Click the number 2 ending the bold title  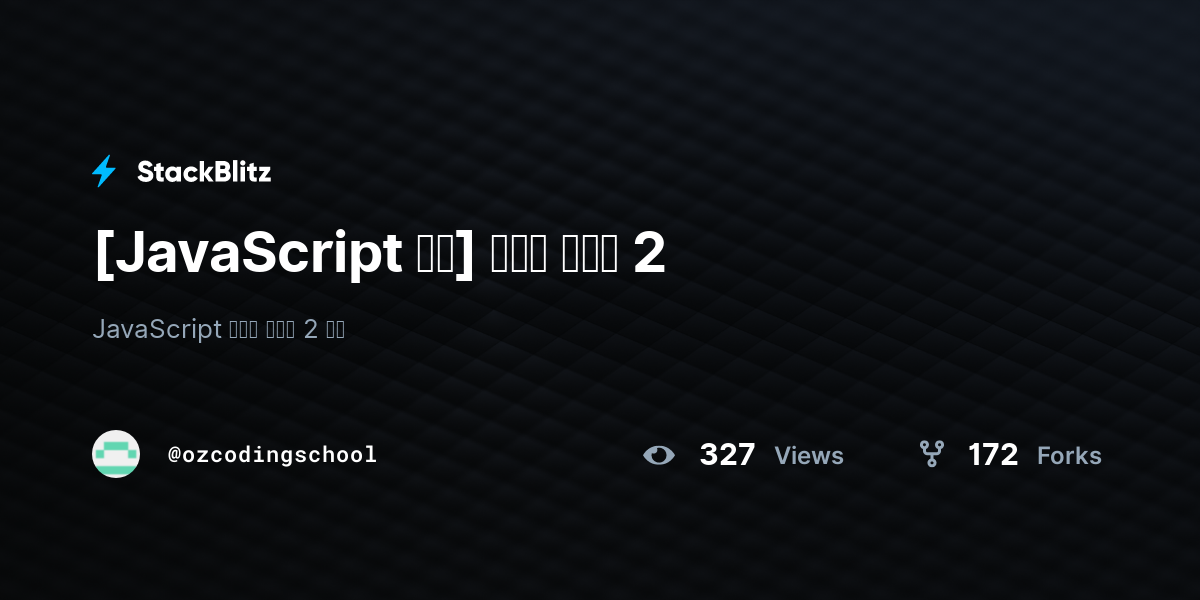tap(649, 255)
